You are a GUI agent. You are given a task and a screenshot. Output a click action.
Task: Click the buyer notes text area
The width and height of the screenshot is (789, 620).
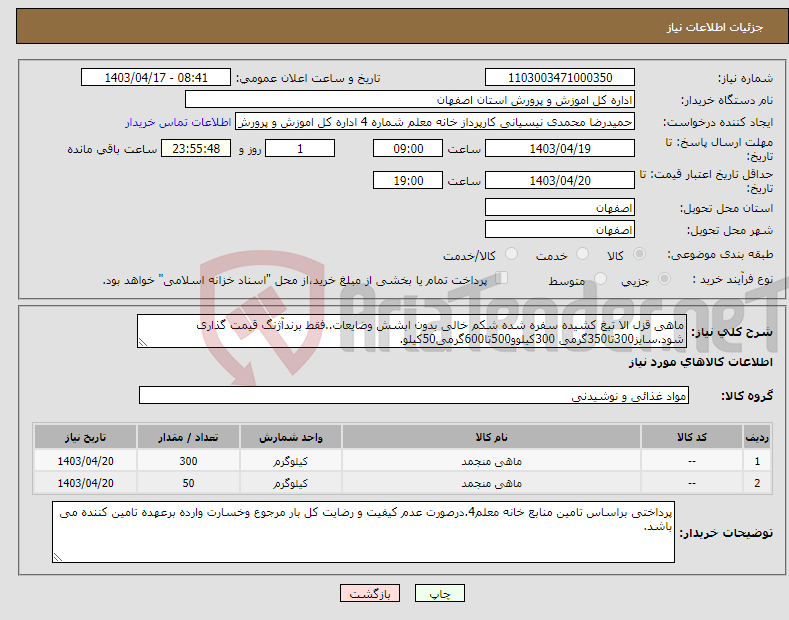[363, 532]
